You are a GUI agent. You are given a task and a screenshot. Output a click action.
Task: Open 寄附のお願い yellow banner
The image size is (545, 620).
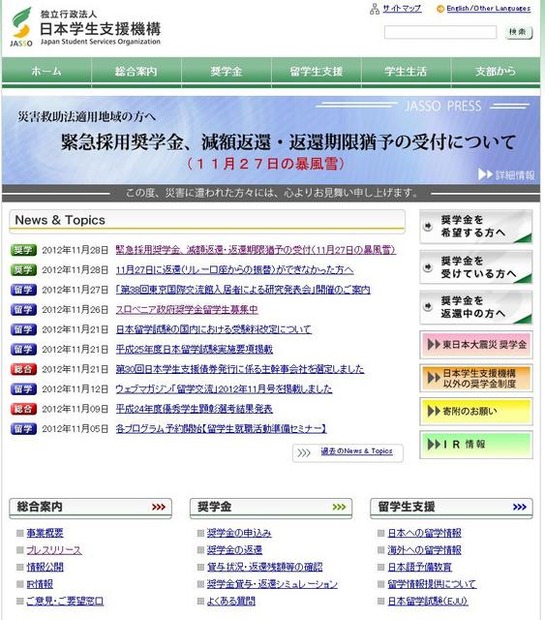pyautogui.click(x=476, y=411)
